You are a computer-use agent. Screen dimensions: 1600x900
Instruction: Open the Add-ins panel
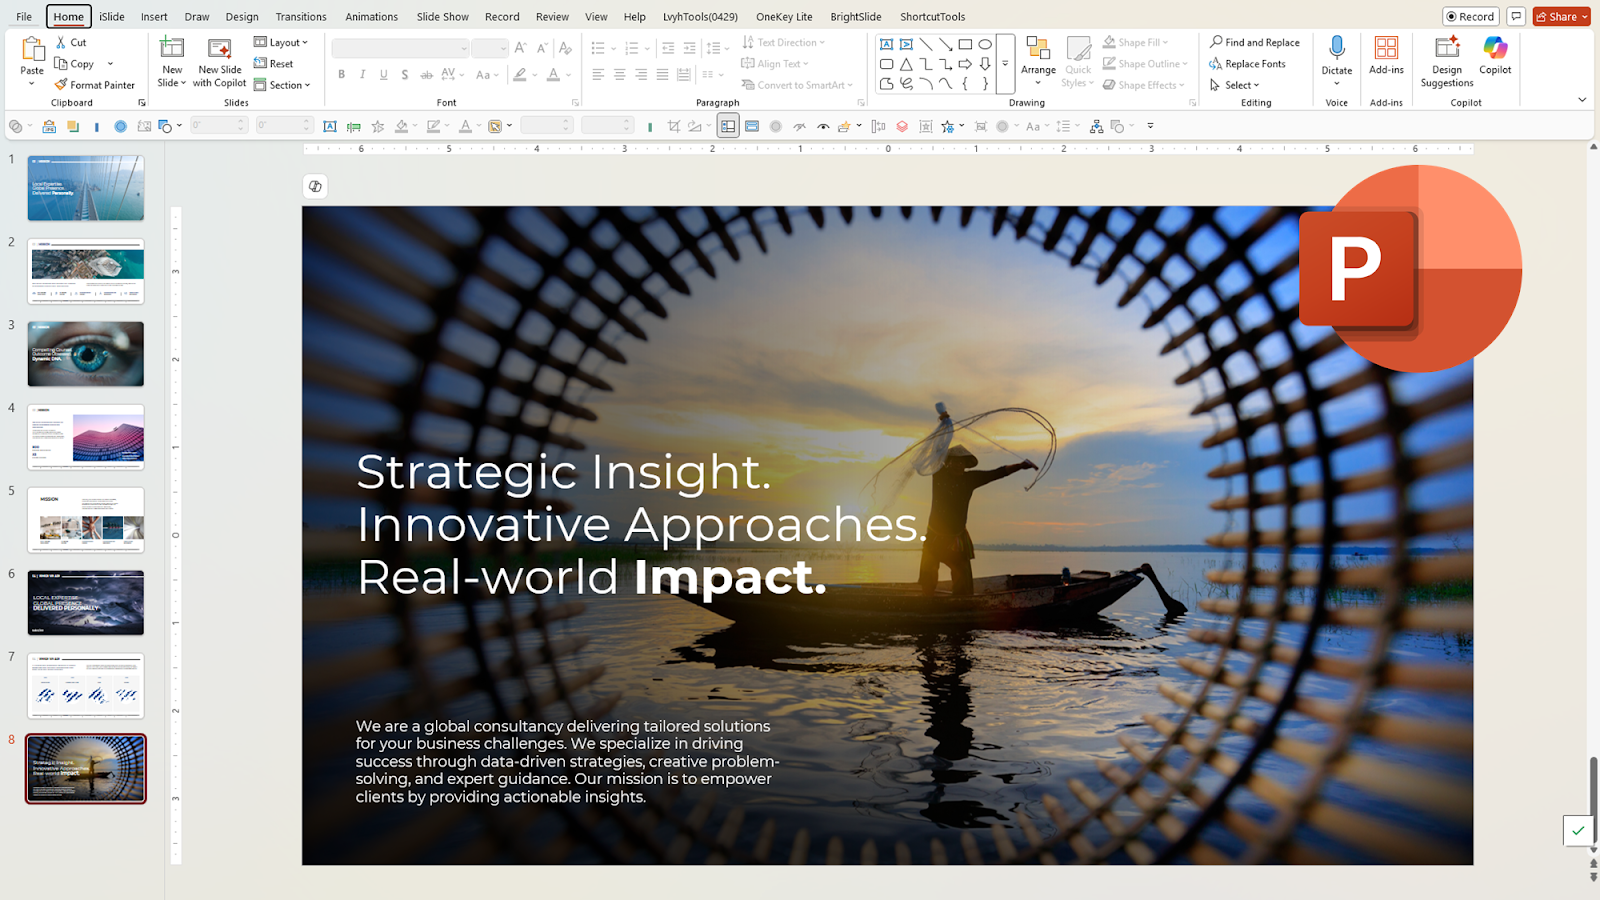coord(1386,55)
